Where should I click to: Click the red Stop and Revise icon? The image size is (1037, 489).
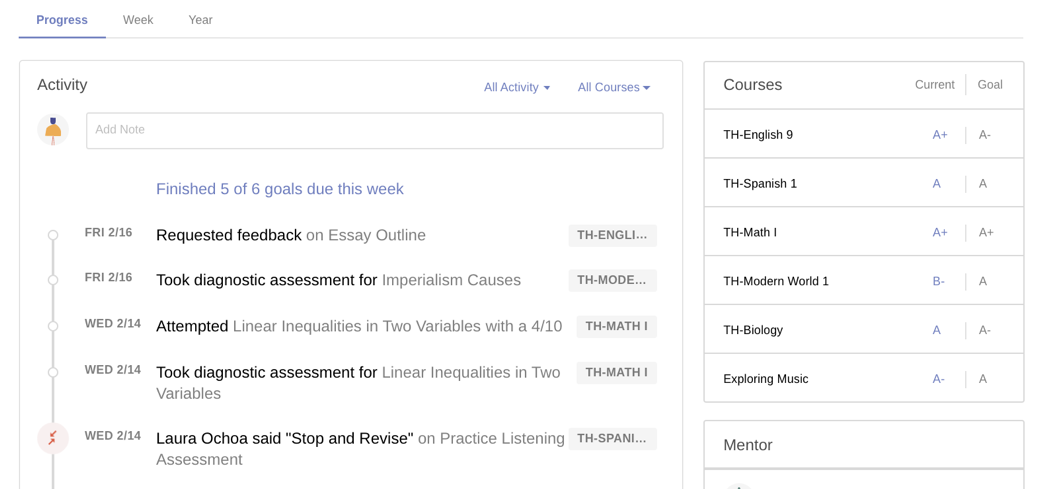53,438
